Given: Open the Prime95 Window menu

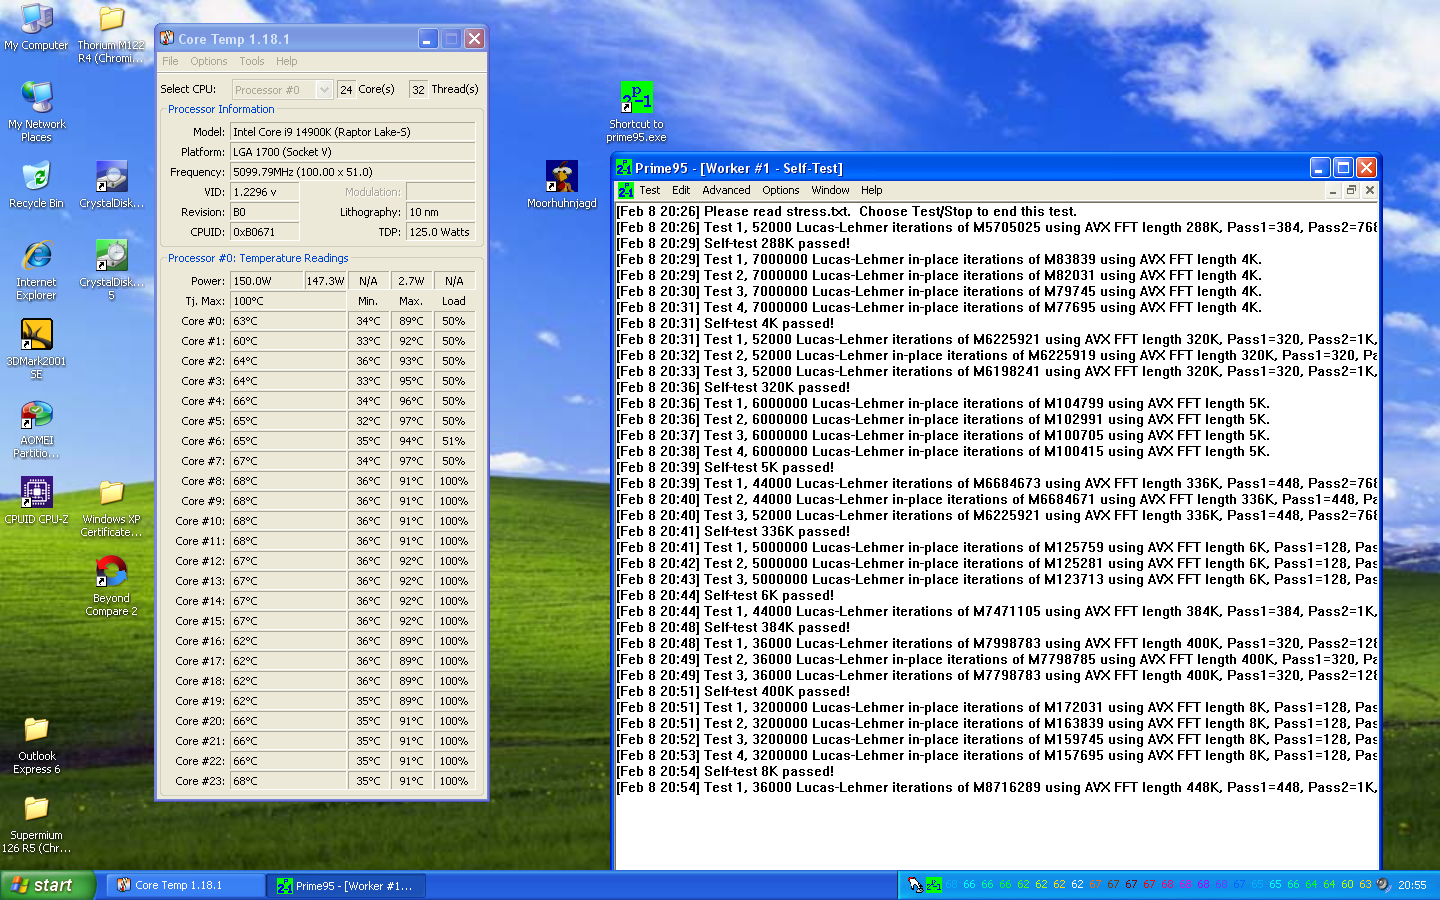Looking at the screenshot, I should 830,190.
